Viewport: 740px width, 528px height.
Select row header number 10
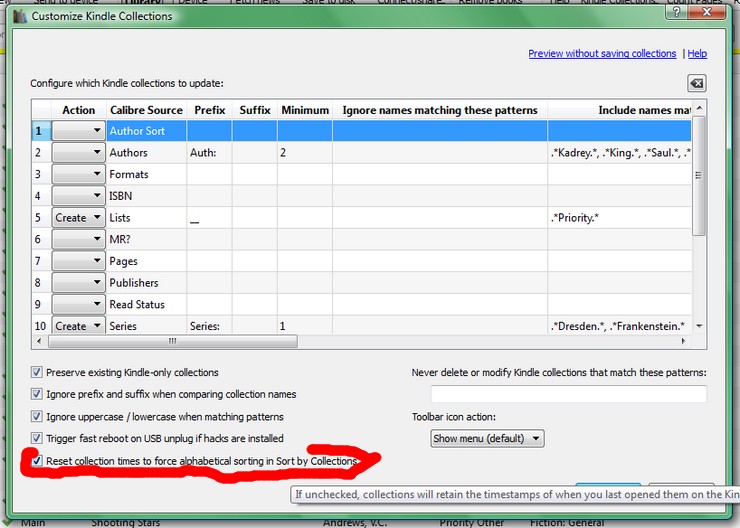click(41, 326)
